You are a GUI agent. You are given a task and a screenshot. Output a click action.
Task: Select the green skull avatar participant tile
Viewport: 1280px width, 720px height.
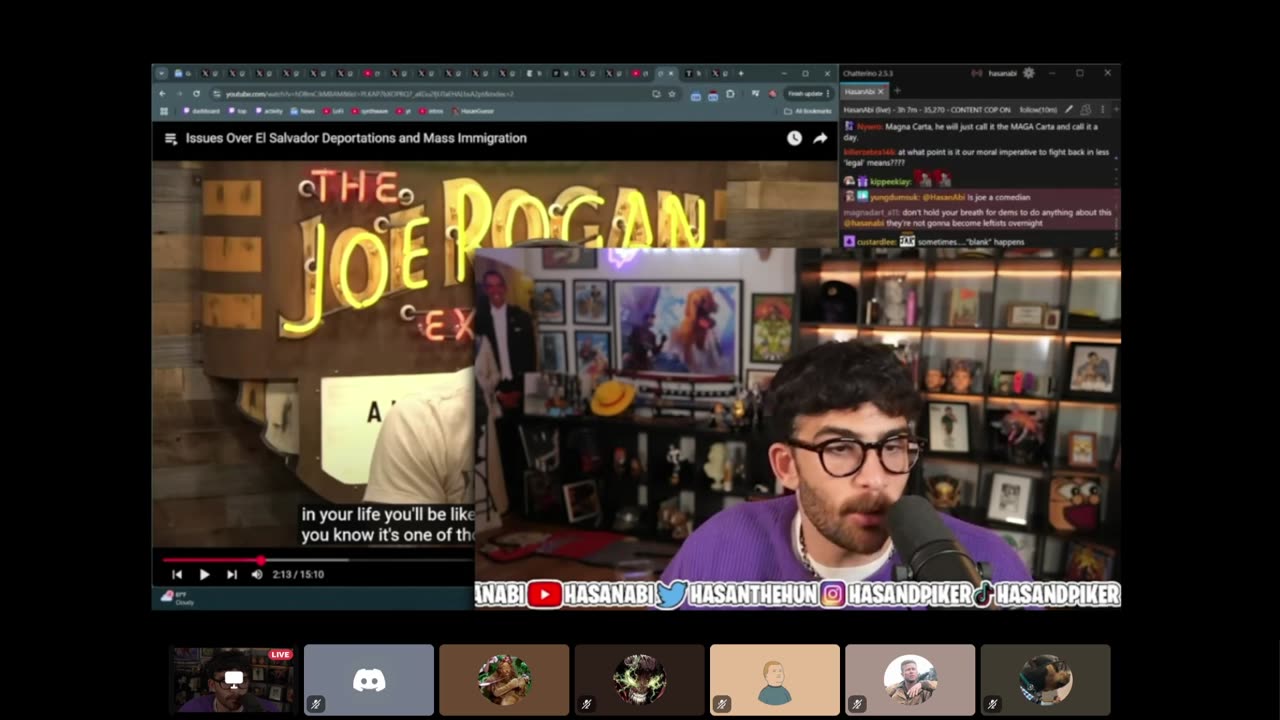pos(640,680)
